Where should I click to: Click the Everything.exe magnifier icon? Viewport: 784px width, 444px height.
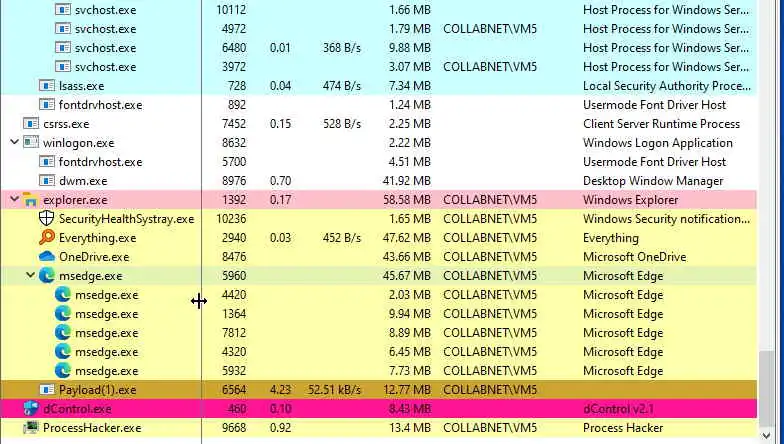[x=46, y=238]
